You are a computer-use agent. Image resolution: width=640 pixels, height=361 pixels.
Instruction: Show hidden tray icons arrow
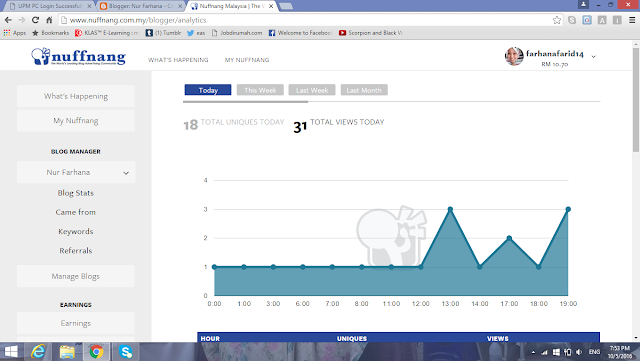[533, 352]
